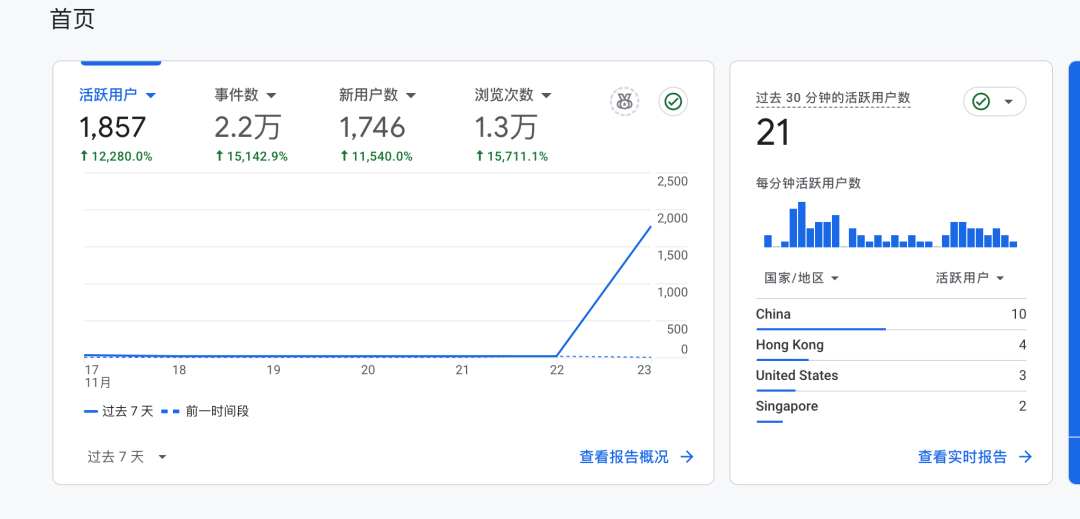The width and height of the screenshot is (1080, 519).
Task: Click the green checkmark data quality icon on main card
Action: coord(673,102)
